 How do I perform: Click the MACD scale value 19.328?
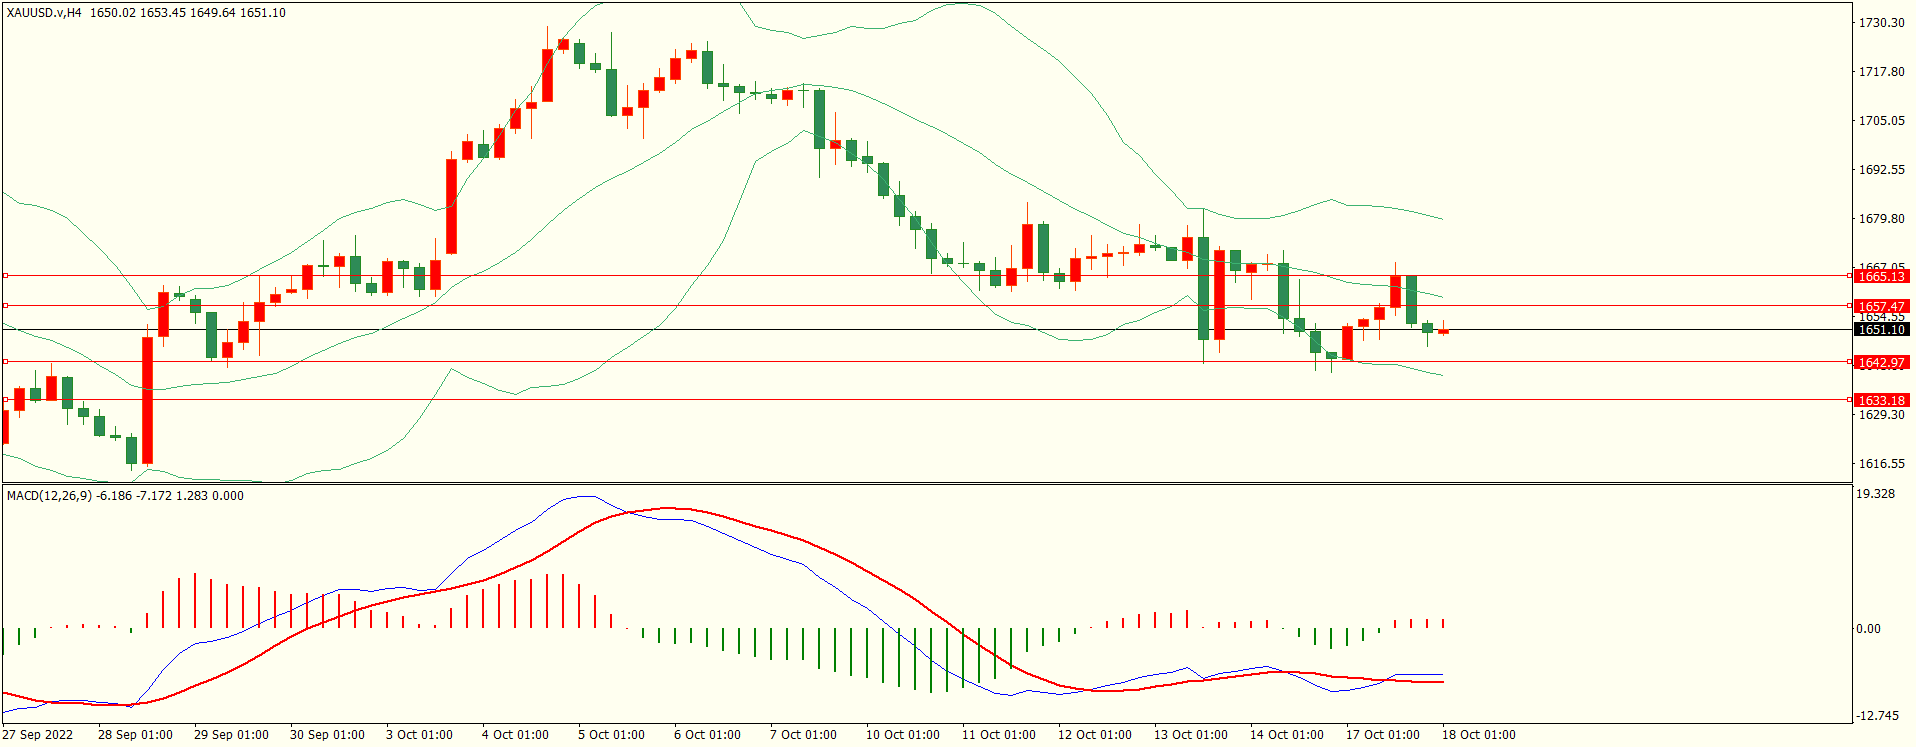[x=1875, y=493]
